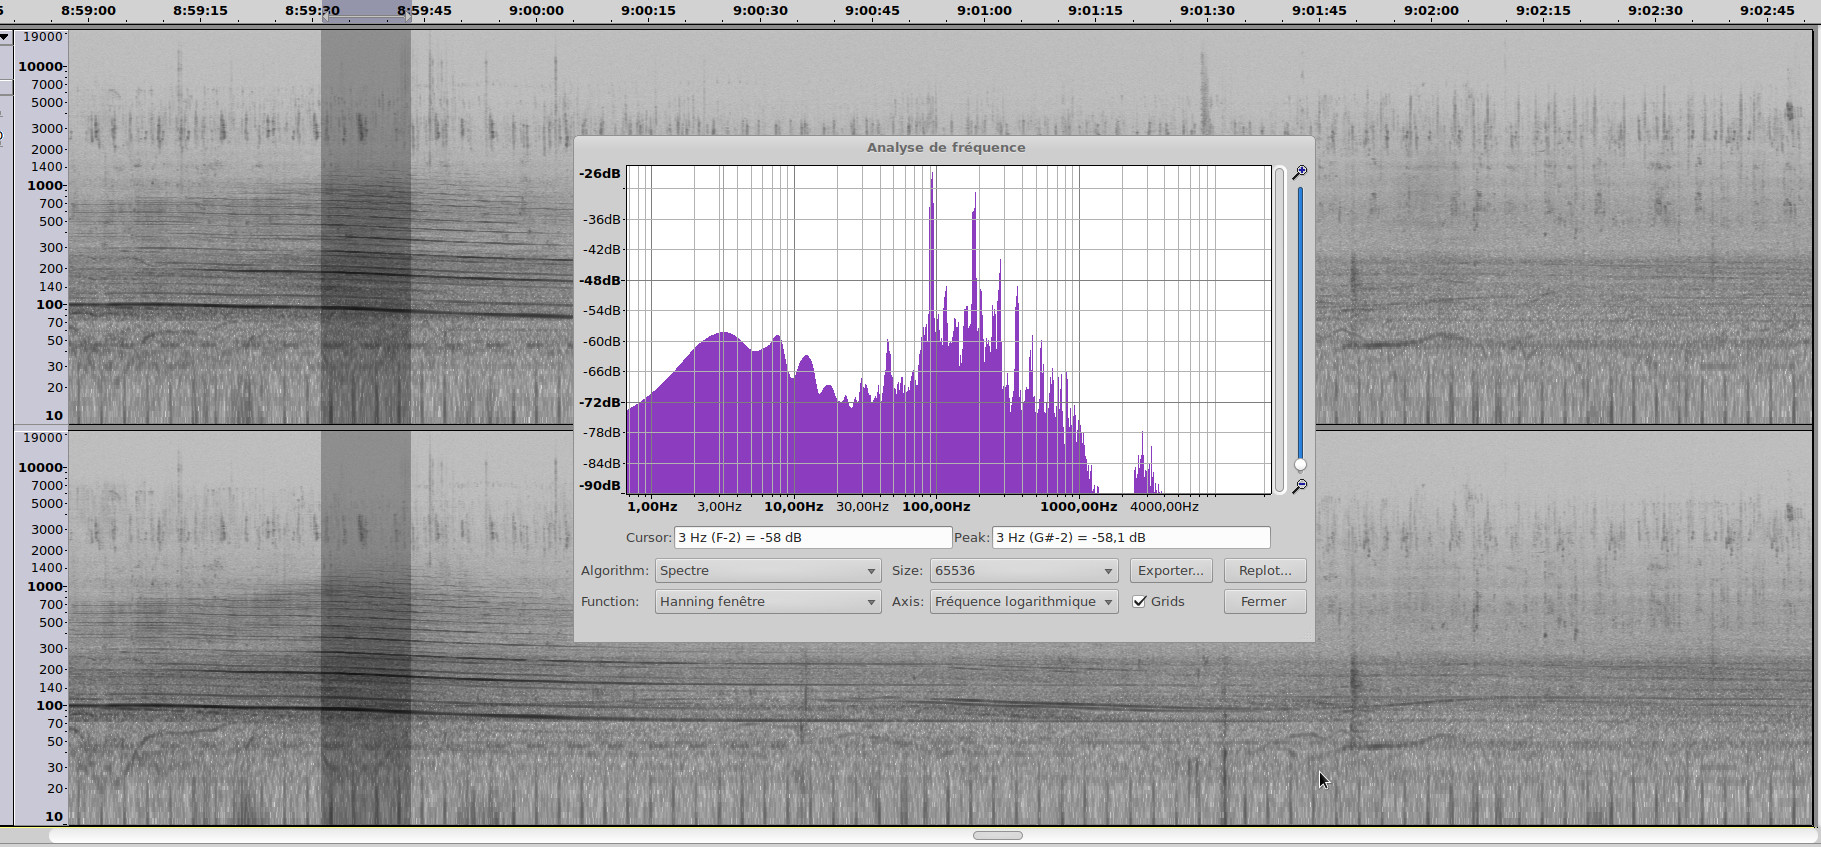1821x847 pixels.
Task: Click the plot's vertical scrollbar
Action: (1279, 330)
